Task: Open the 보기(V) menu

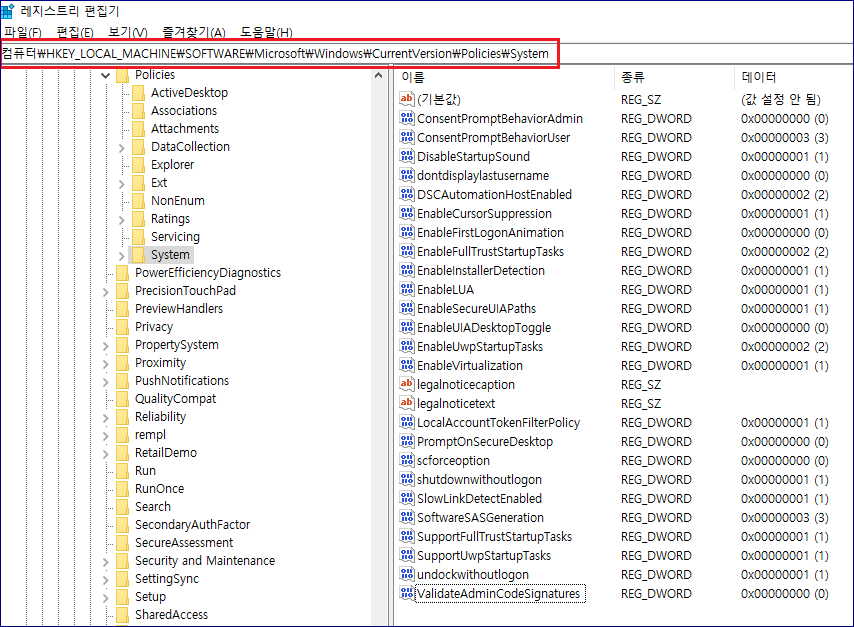Action: click(x=128, y=32)
